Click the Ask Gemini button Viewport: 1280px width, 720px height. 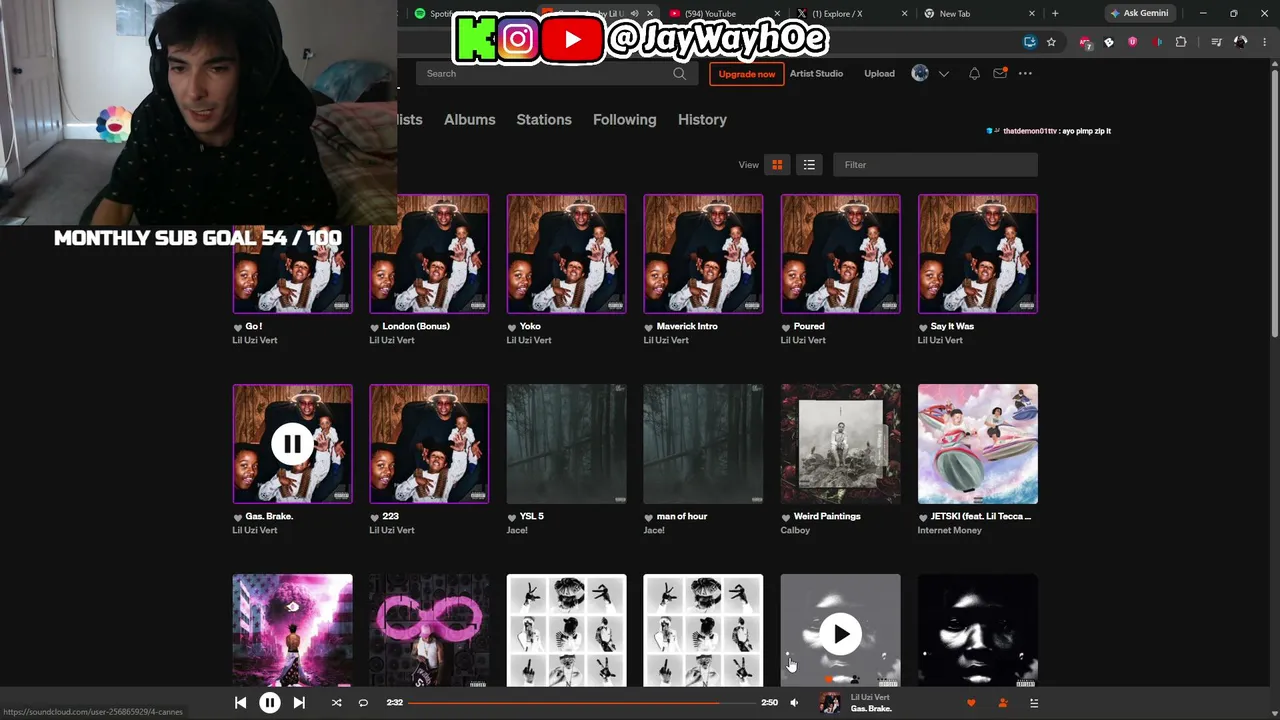point(1139,14)
